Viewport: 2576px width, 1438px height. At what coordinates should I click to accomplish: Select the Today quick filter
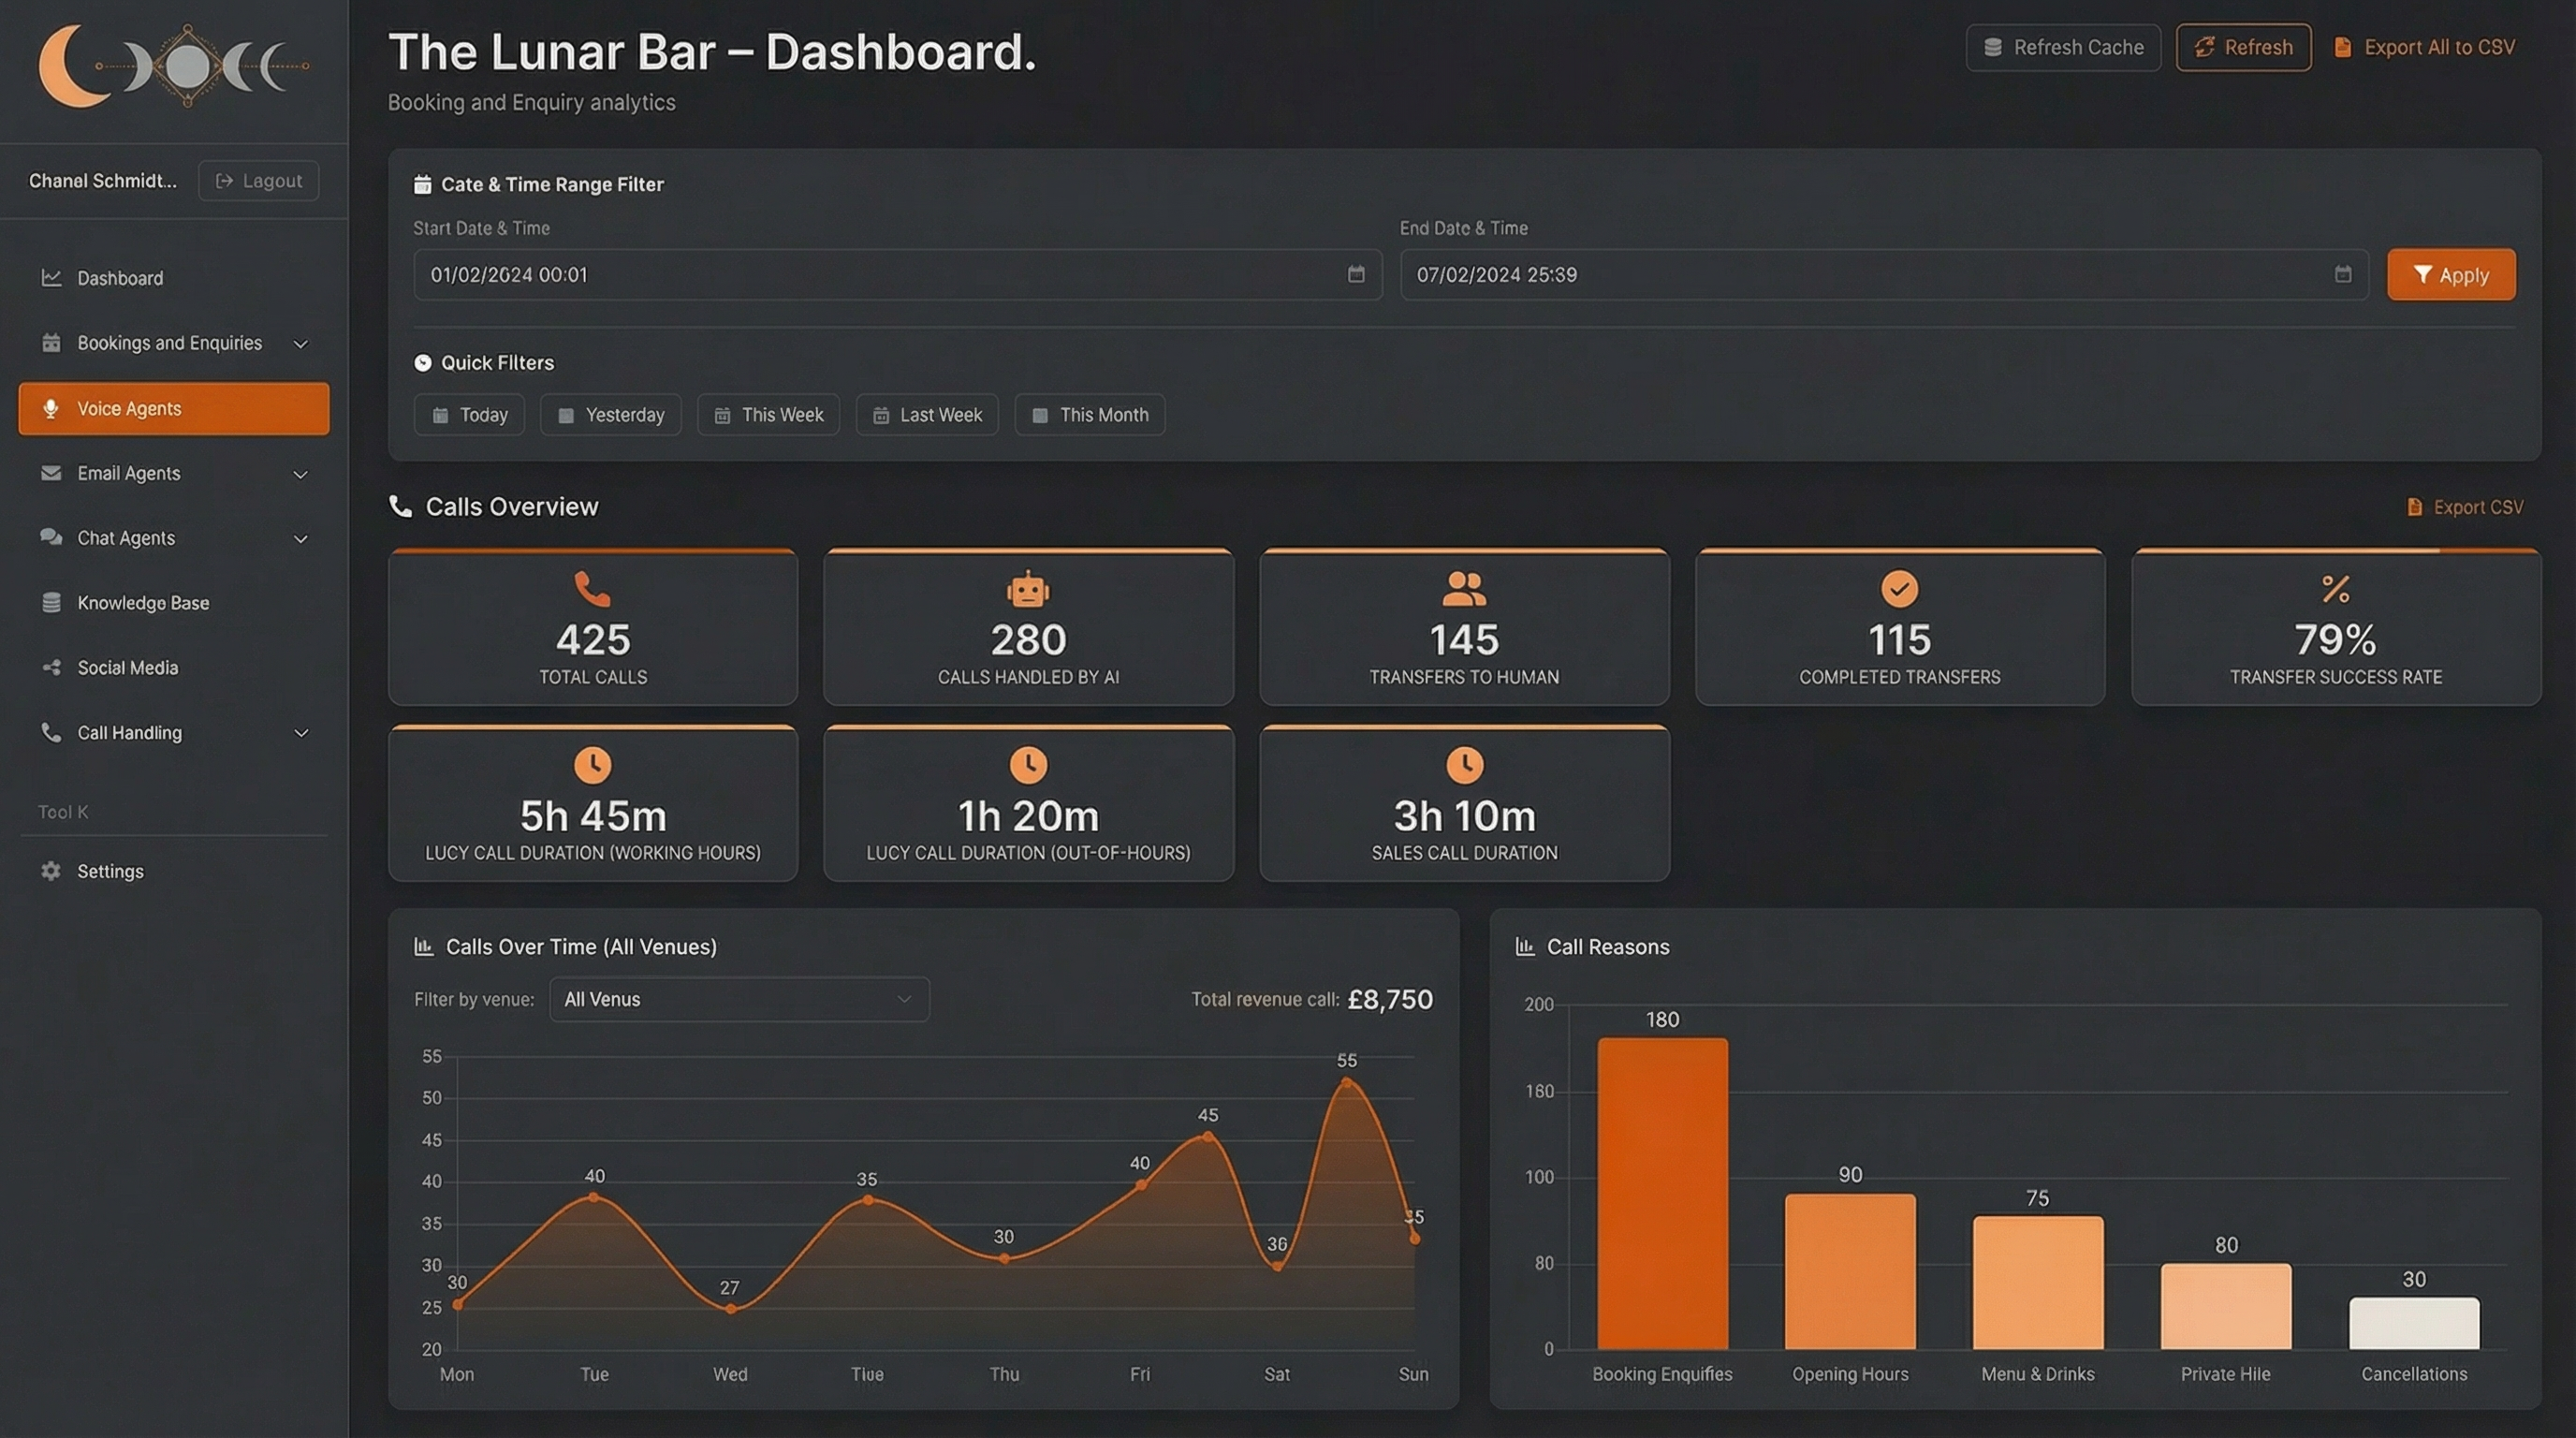coord(469,414)
